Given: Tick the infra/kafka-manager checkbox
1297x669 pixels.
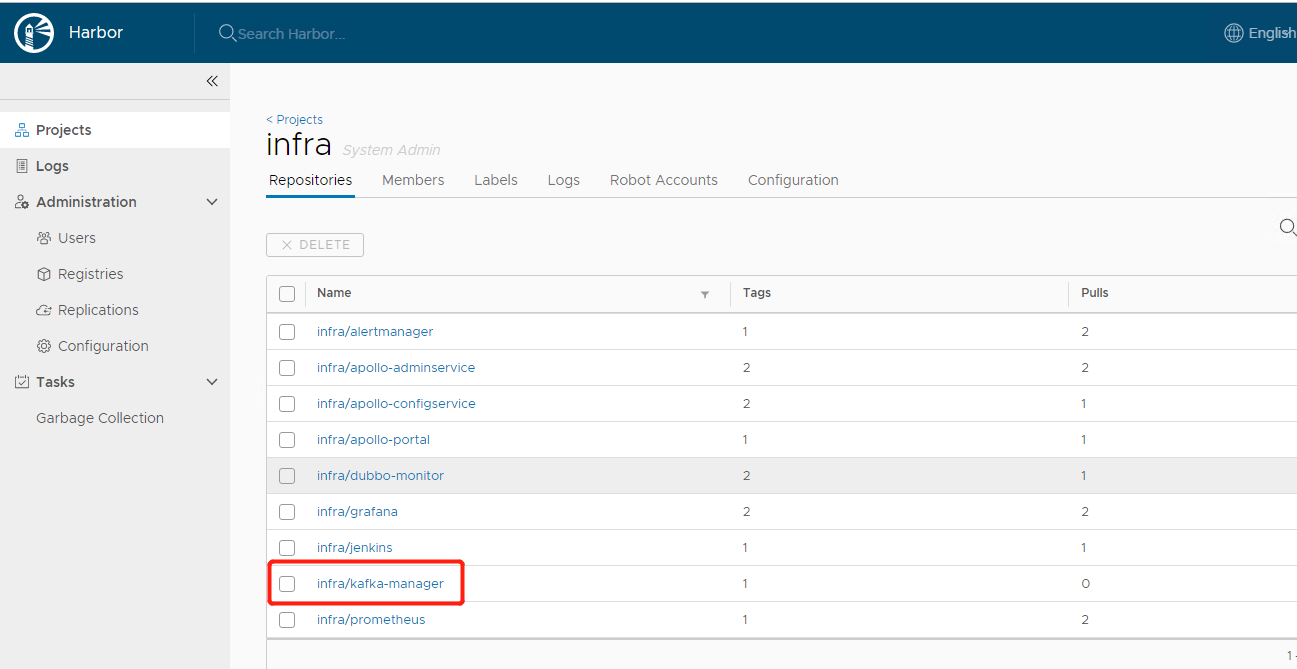Looking at the screenshot, I should click(287, 584).
